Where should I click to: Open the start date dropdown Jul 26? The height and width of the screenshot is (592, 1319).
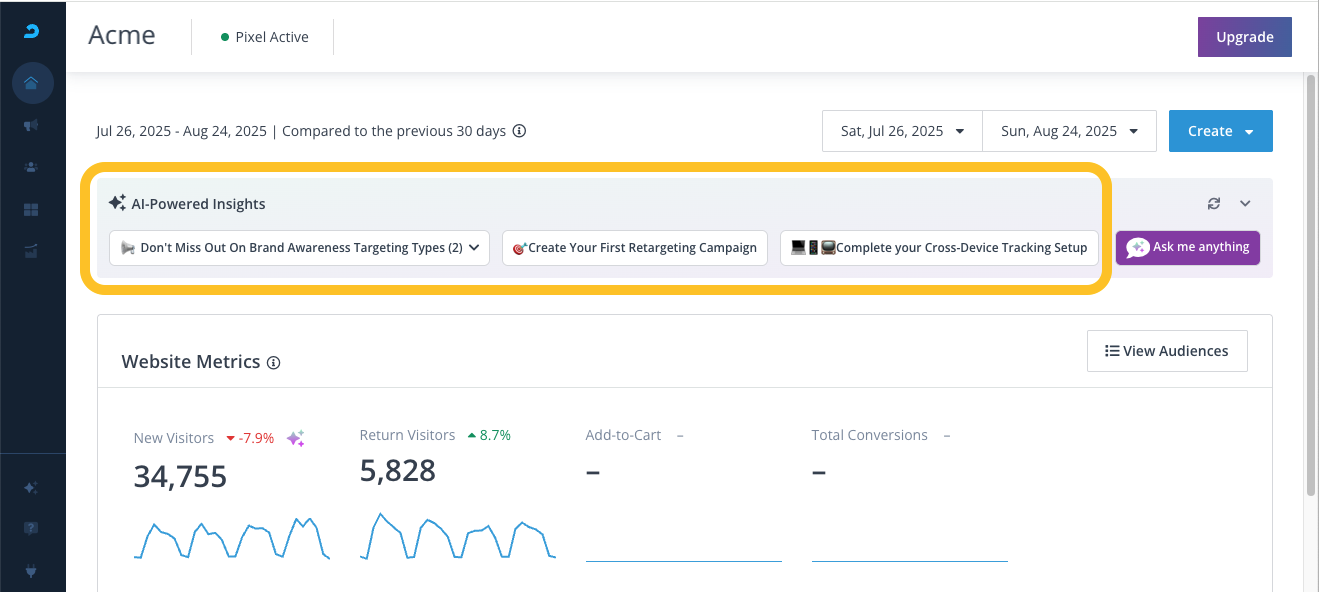pyautogui.click(x=902, y=131)
